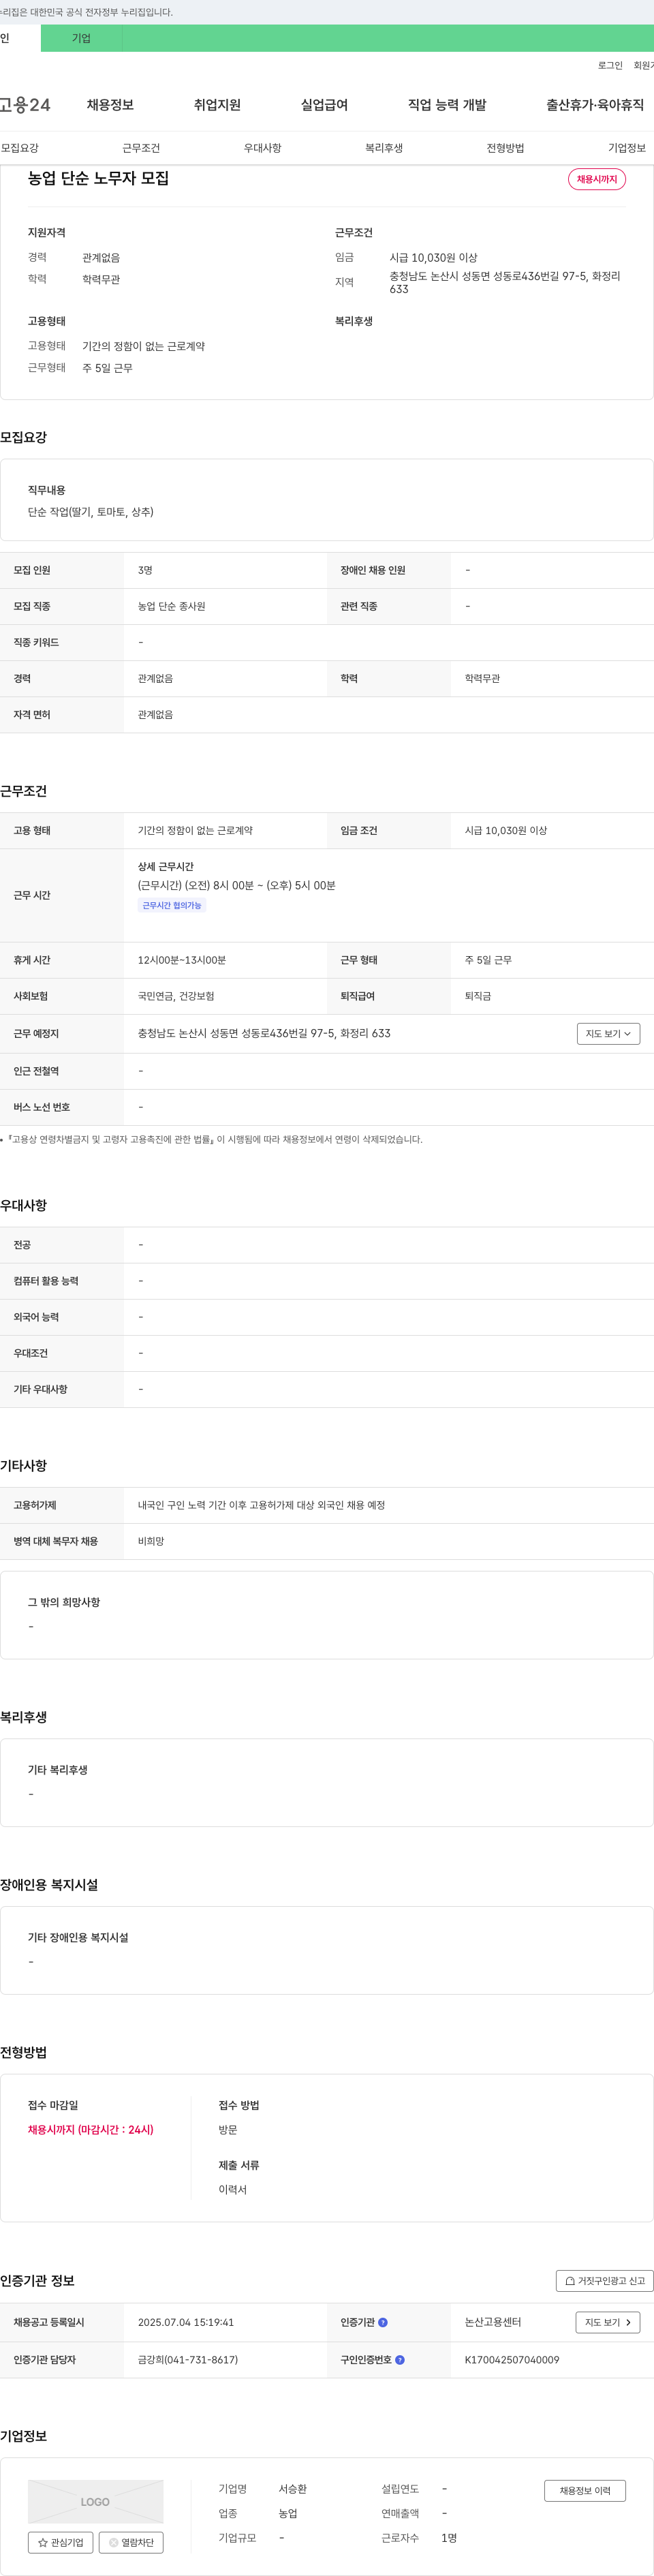Viewport: 654px width, 2576px height.
Task: Click 3명 recruitment count value
Action: (145, 570)
